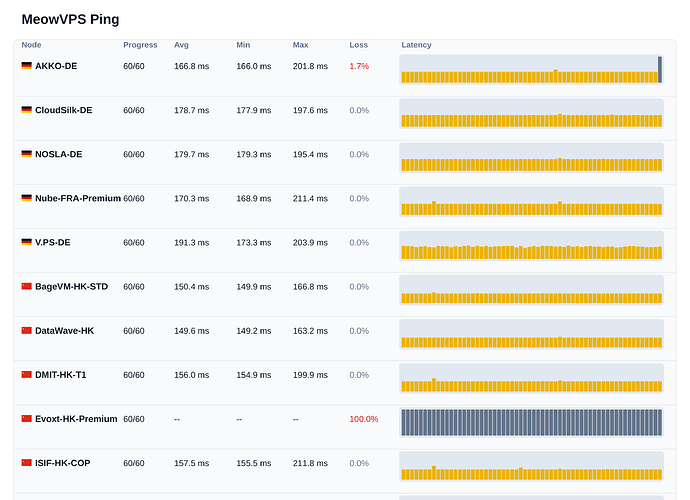This screenshot has height=500, width=690.
Task: Select the CloudSilk-DE node name
Action: click(64, 110)
